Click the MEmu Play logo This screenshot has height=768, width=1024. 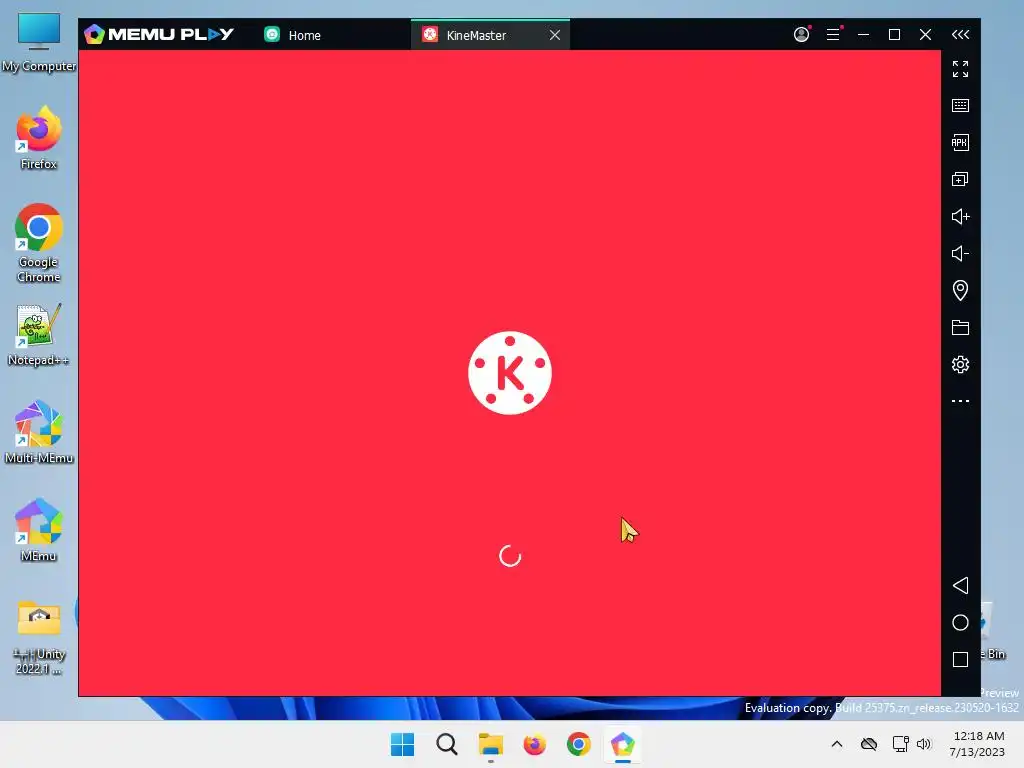click(159, 34)
